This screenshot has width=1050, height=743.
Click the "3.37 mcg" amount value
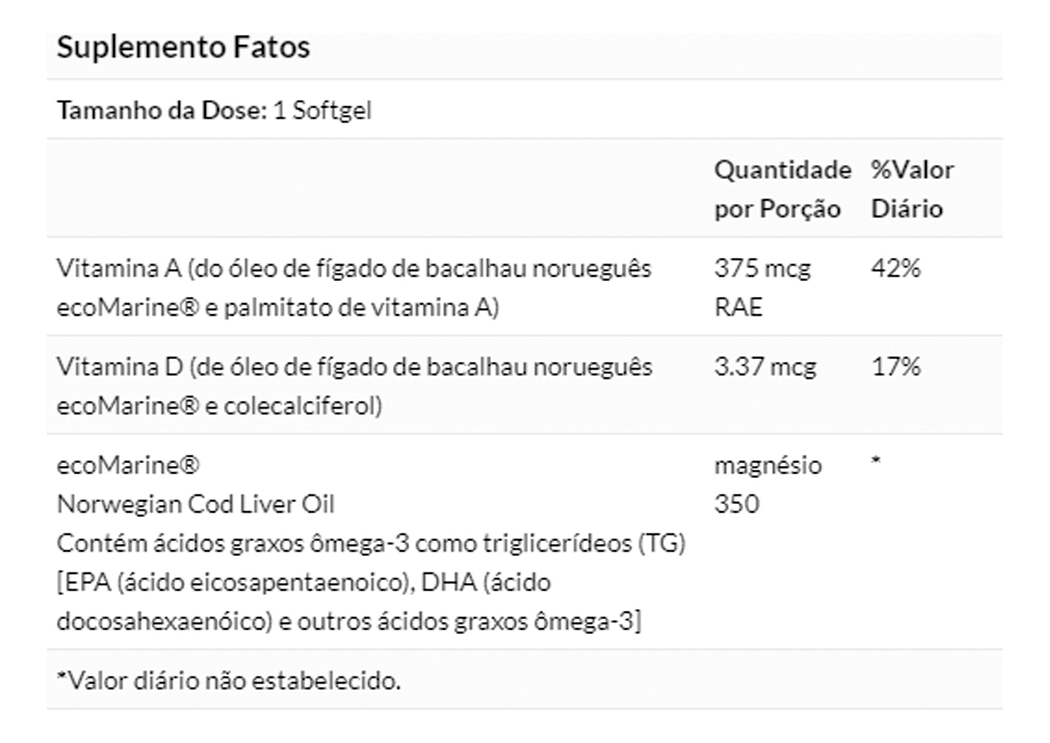(765, 367)
